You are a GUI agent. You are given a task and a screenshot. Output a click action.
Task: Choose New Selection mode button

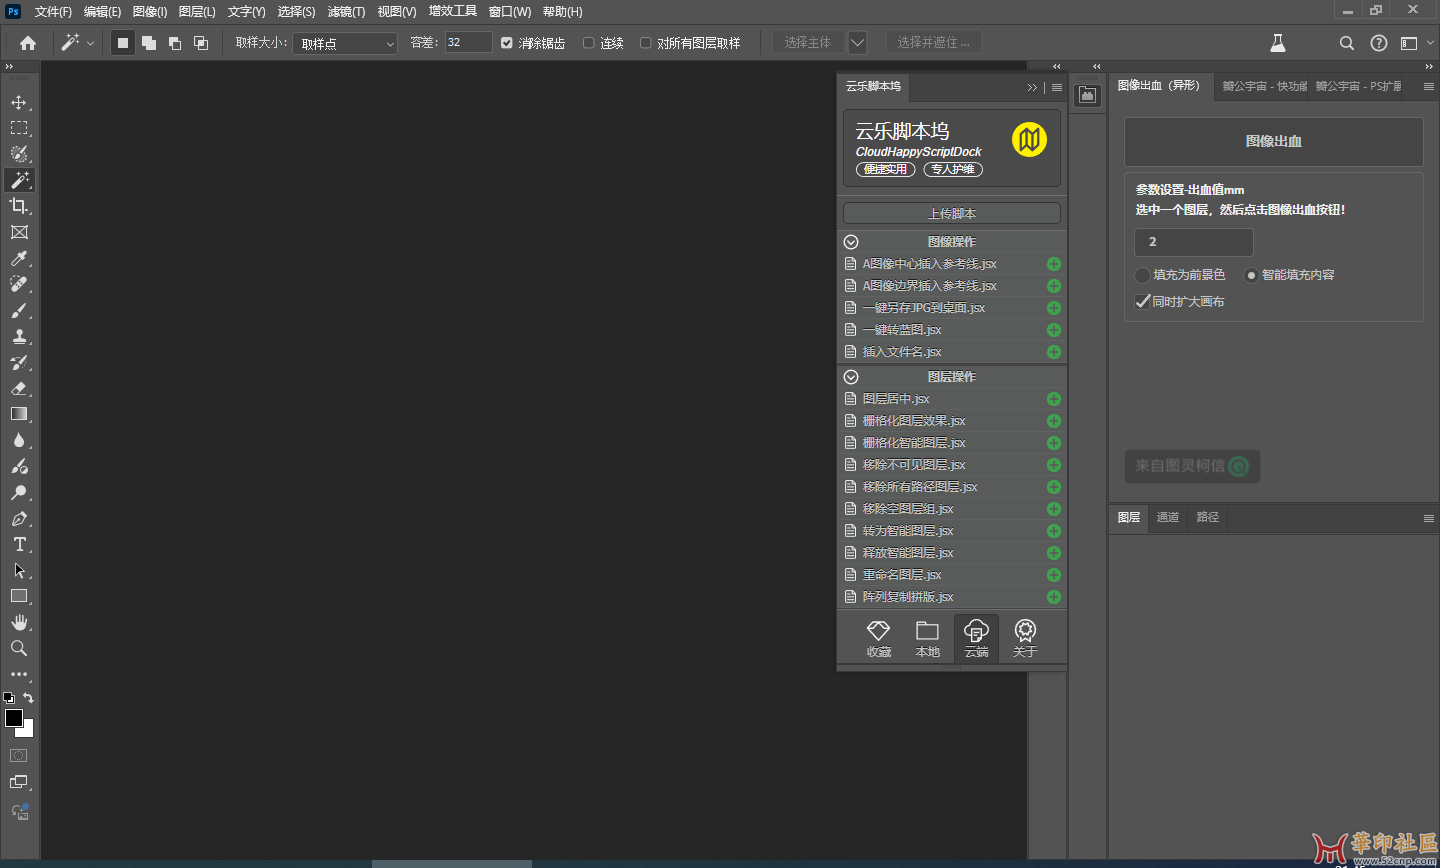click(x=123, y=43)
